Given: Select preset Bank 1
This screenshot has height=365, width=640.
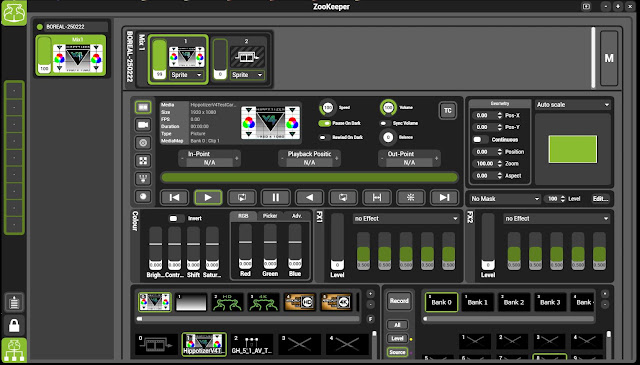Looking at the screenshot, I should 478,303.
